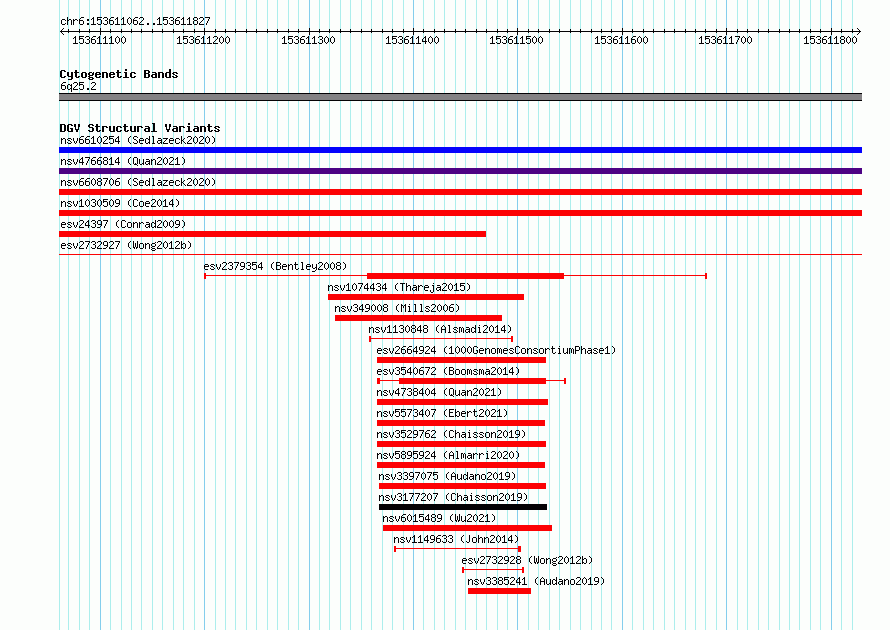890x630 pixels.
Task: Click ruler position 153611800
Action: coord(830,40)
